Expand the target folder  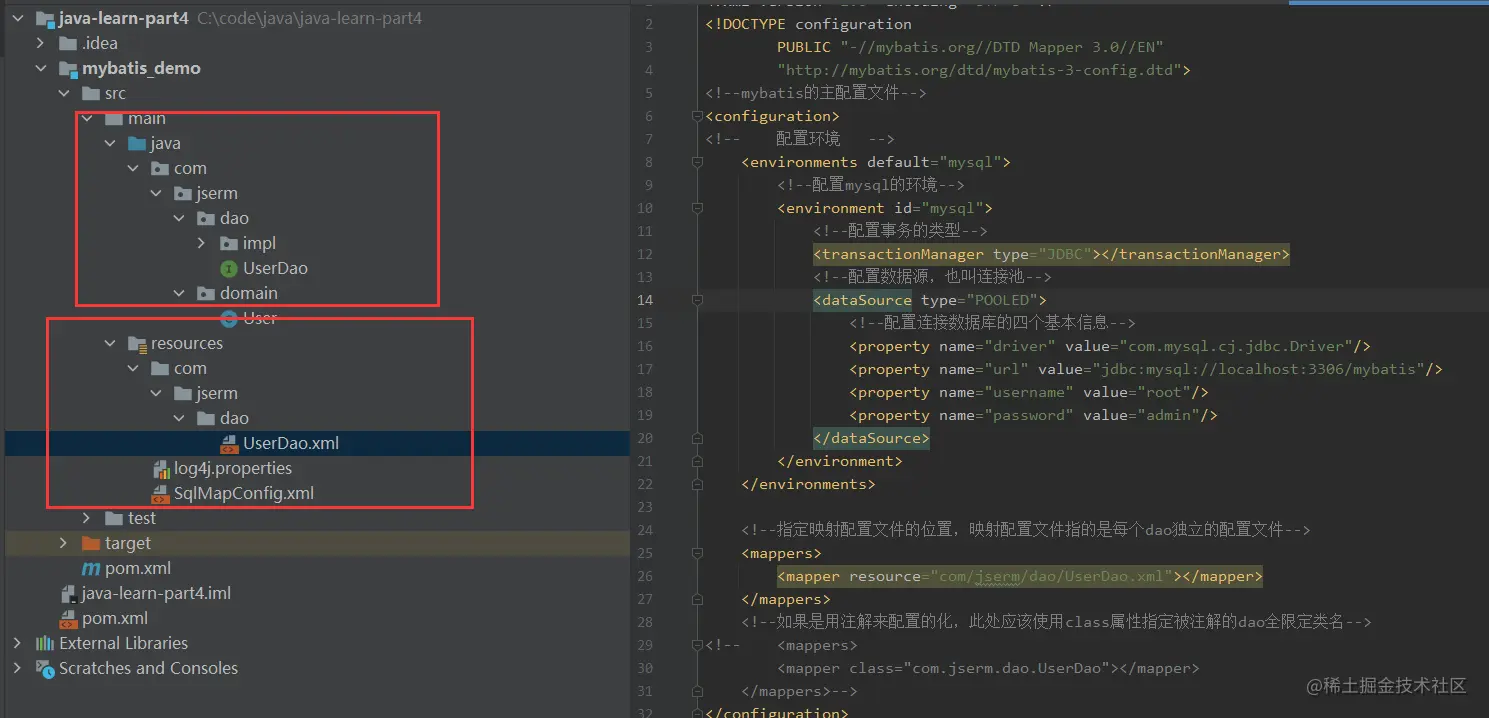[63, 543]
